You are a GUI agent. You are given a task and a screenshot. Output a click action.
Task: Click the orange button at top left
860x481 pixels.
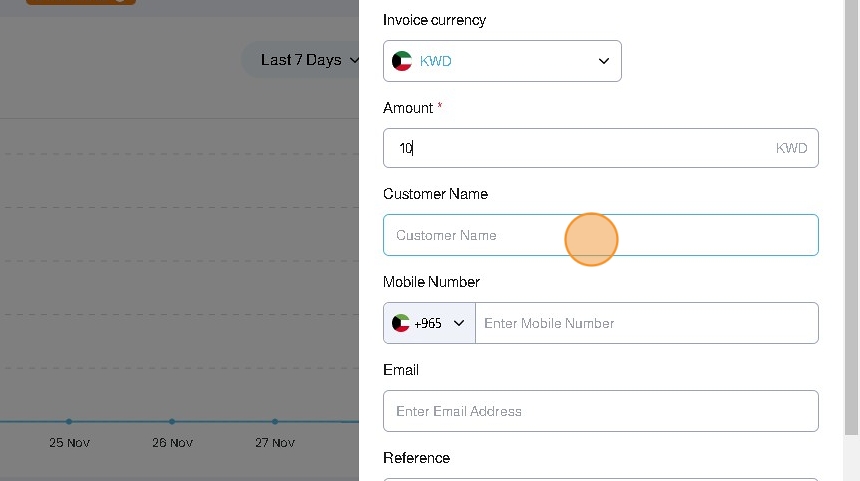coord(80,1)
